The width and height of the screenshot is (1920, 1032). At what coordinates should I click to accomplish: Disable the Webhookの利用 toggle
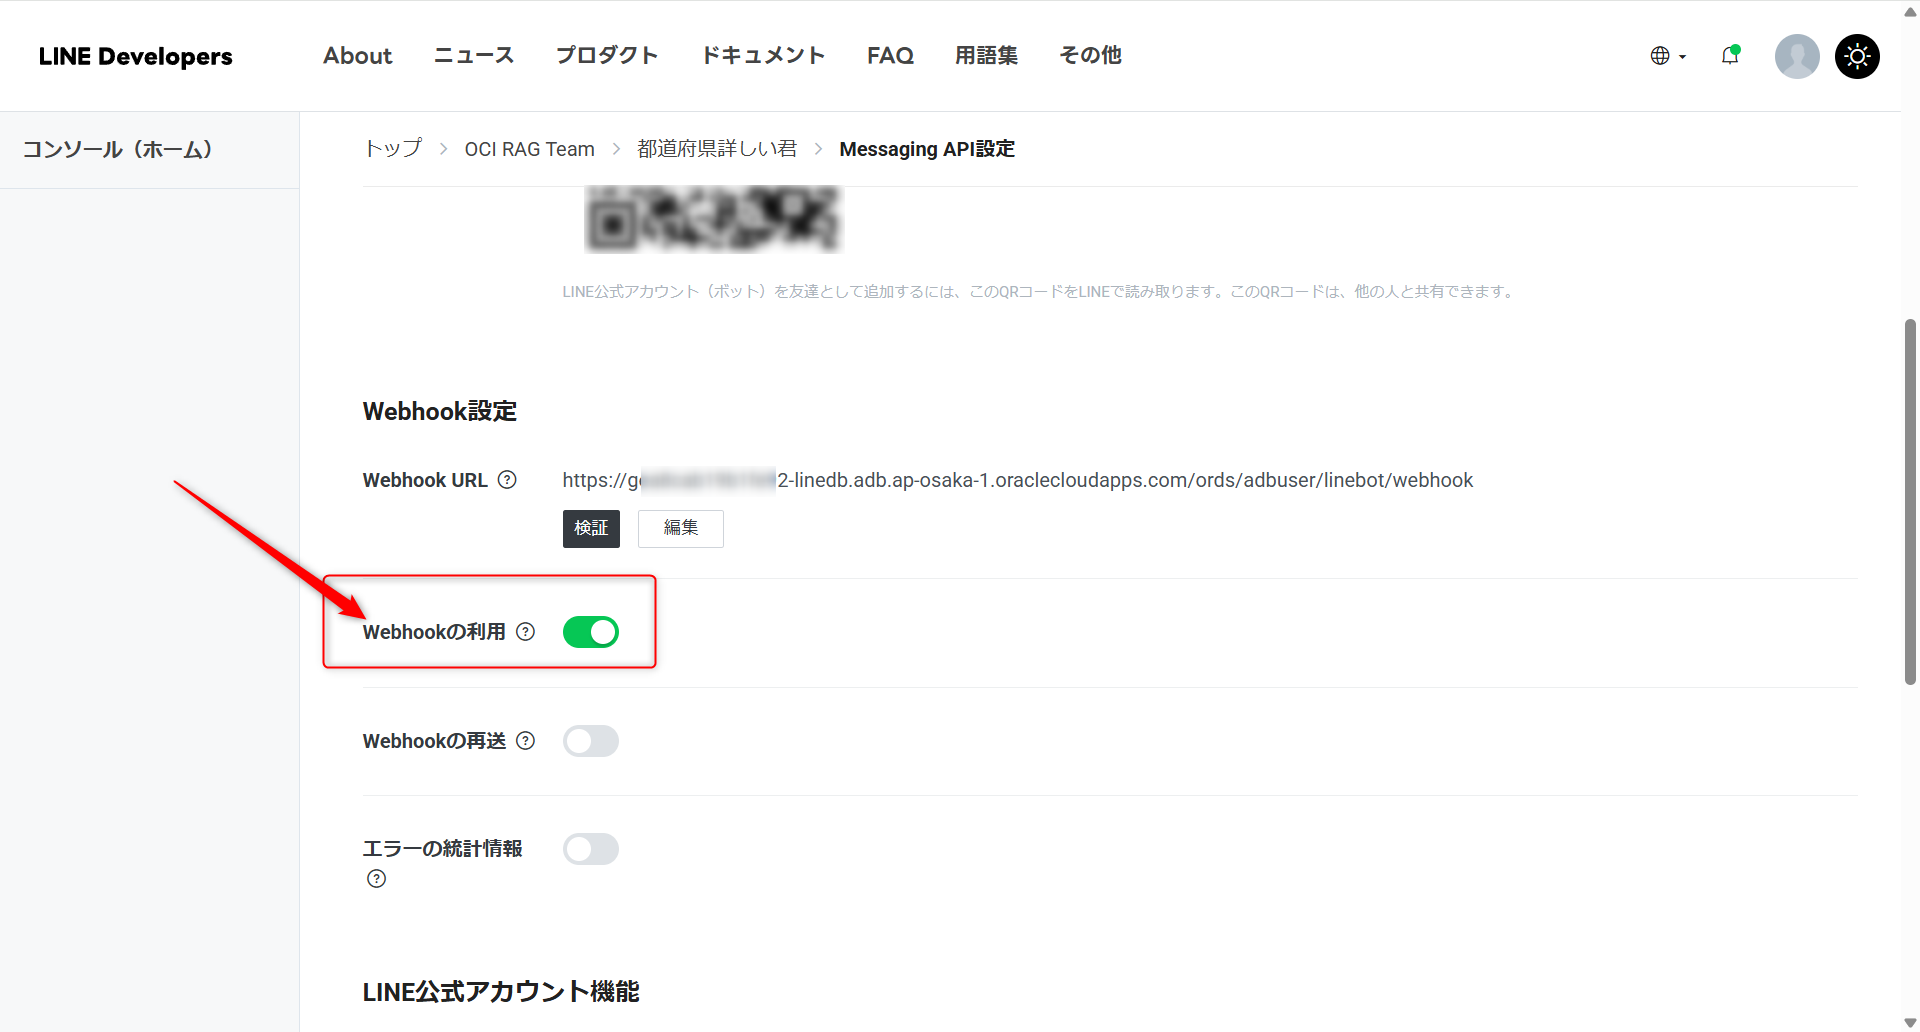click(591, 632)
